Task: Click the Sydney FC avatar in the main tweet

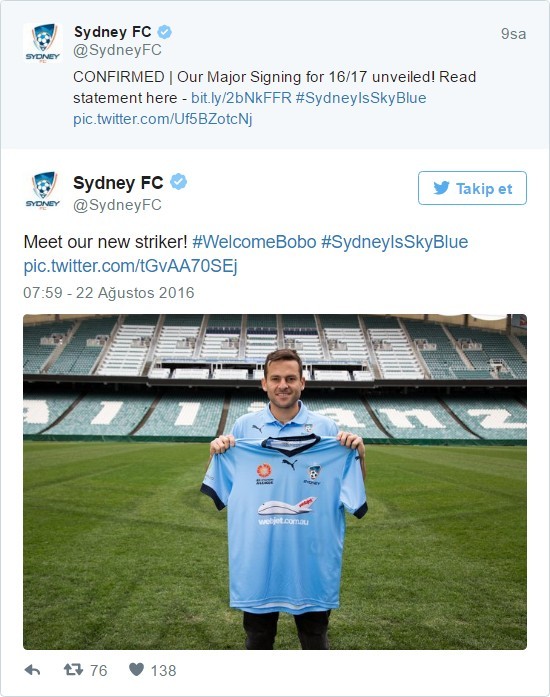Action: (43, 190)
